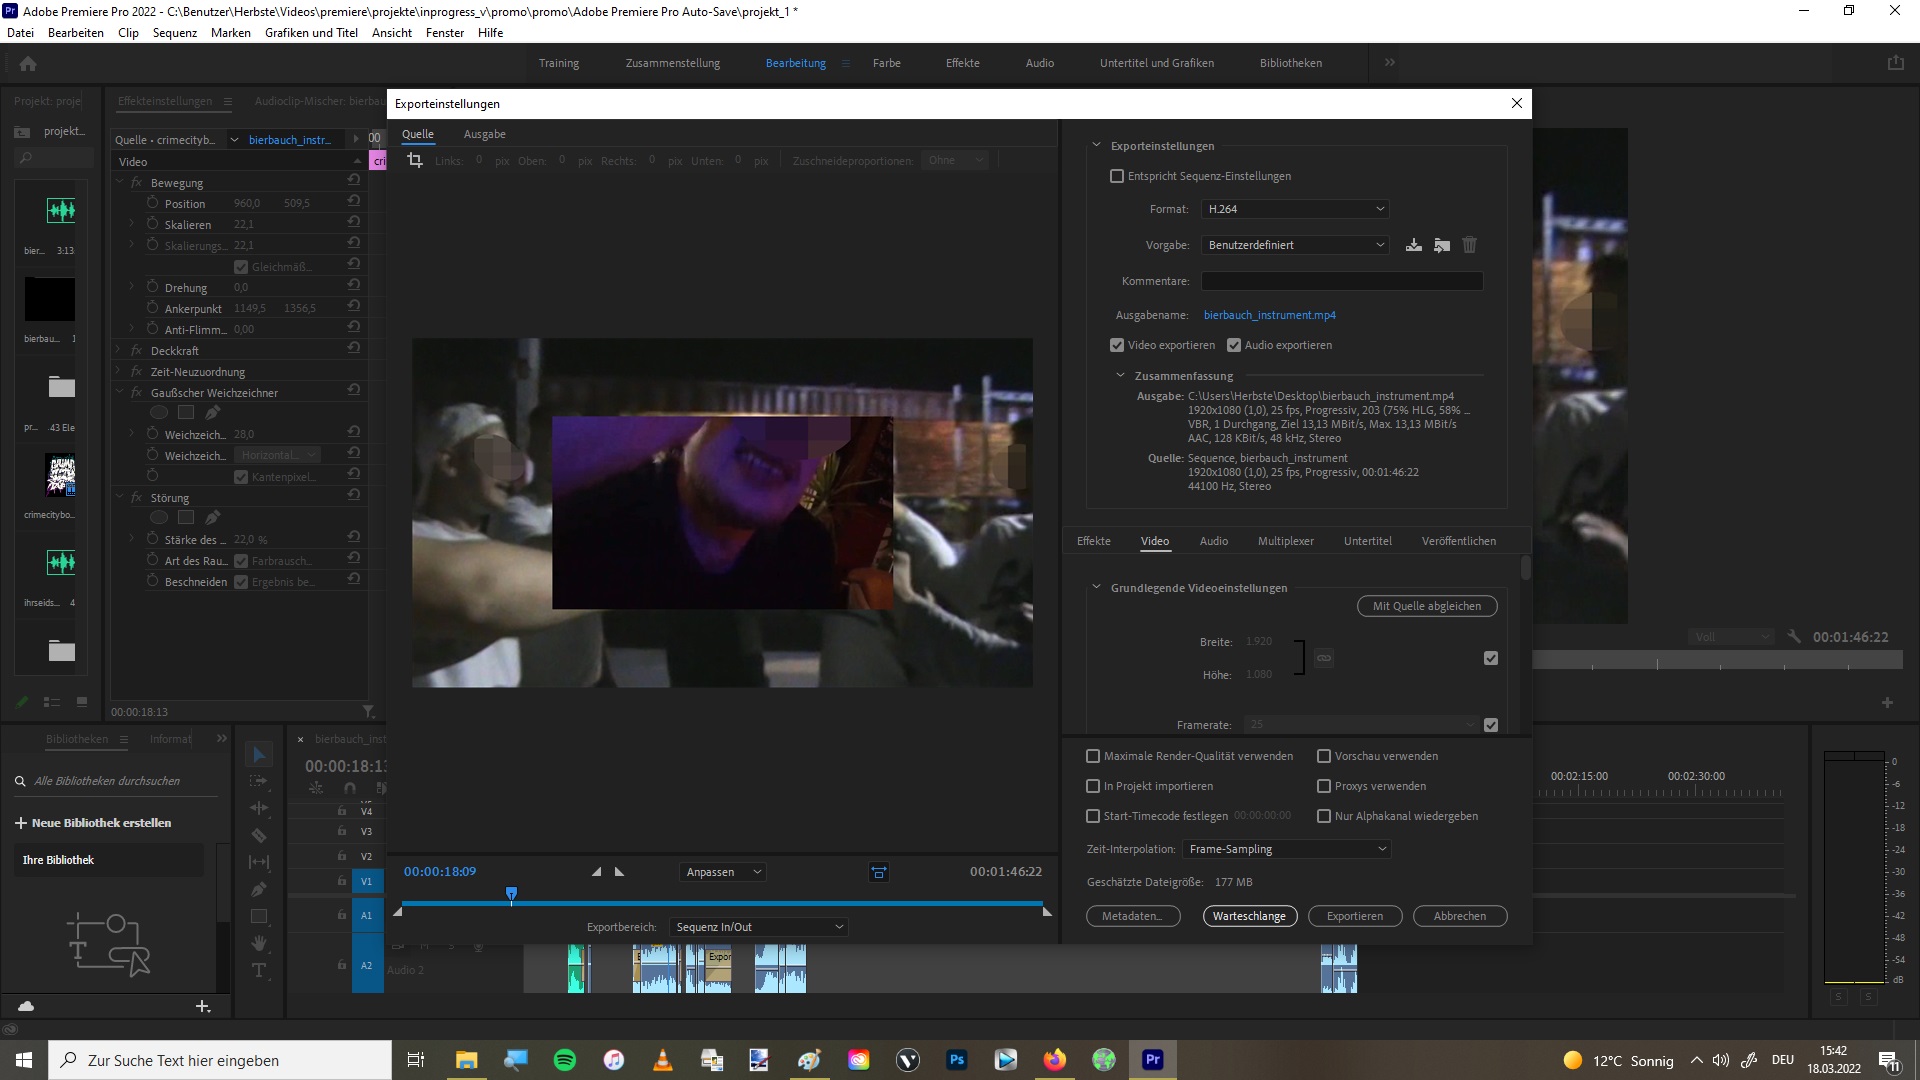Open the Multiplexer tab
The image size is (1920, 1080).
tap(1285, 540)
